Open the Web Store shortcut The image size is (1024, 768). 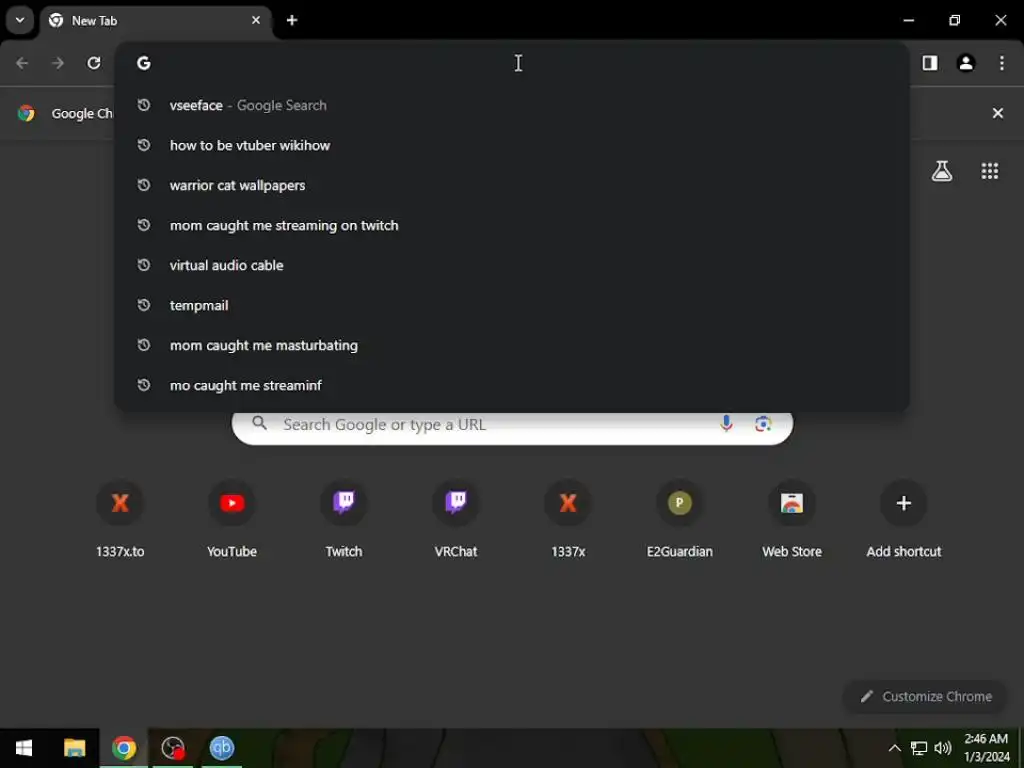point(792,519)
